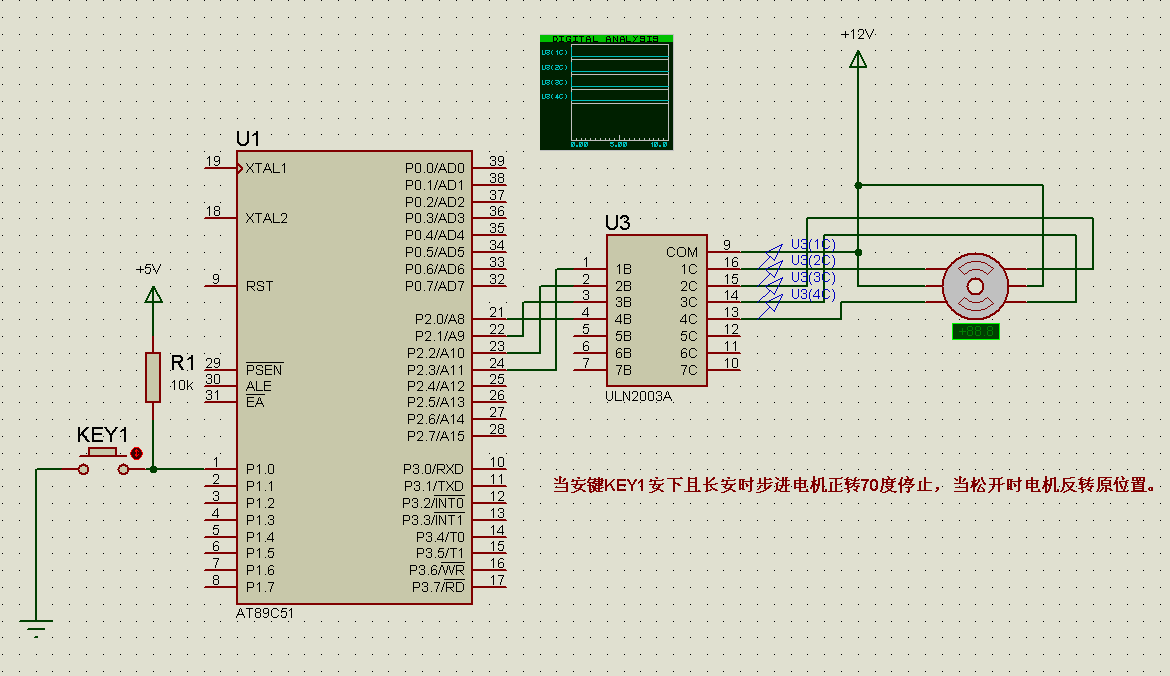Viewport: 1170px width, 676px height.
Task: Click the XTAL1 pin label on U1
Action: click(266, 168)
